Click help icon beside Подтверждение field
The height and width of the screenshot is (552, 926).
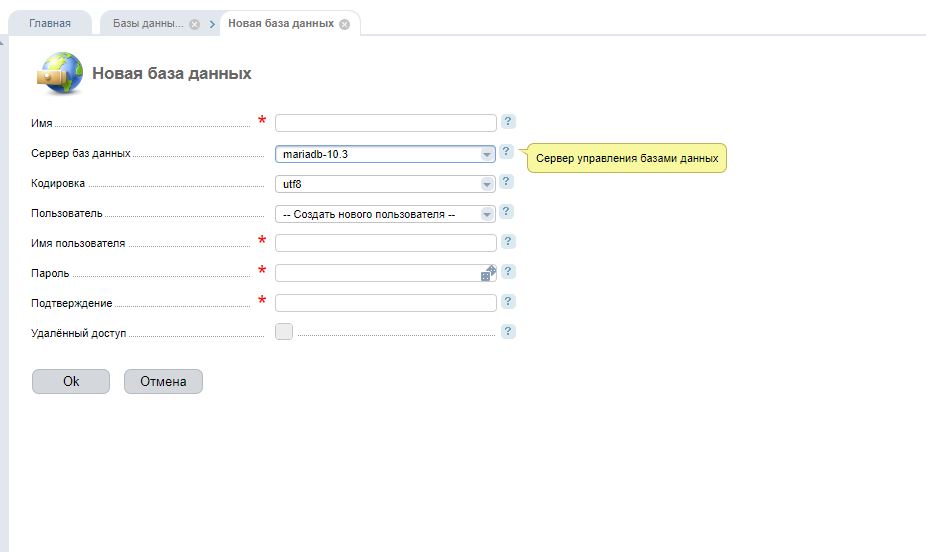point(508,302)
